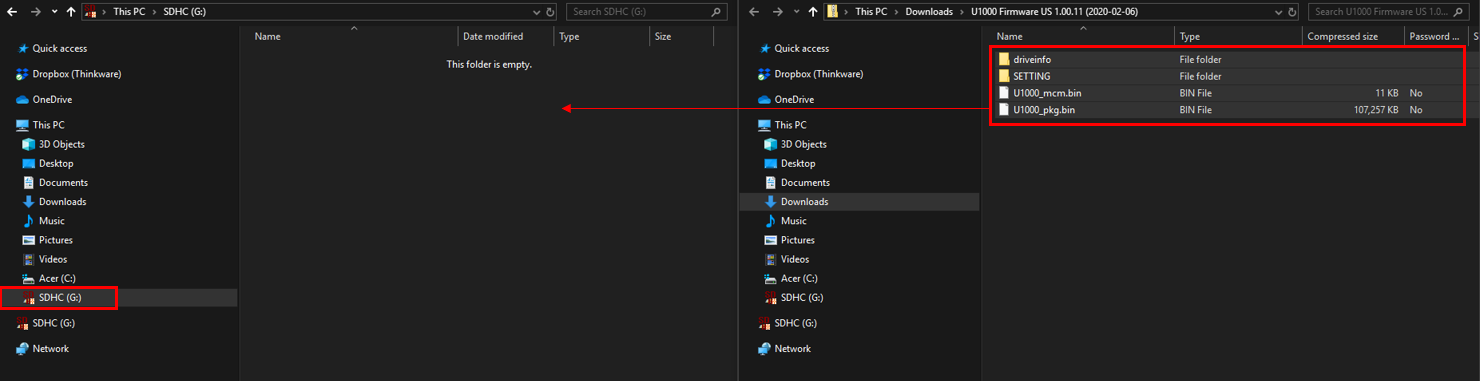
Task: Sort by Type in U1000 Firmware window
Action: [x=1190, y=36]
